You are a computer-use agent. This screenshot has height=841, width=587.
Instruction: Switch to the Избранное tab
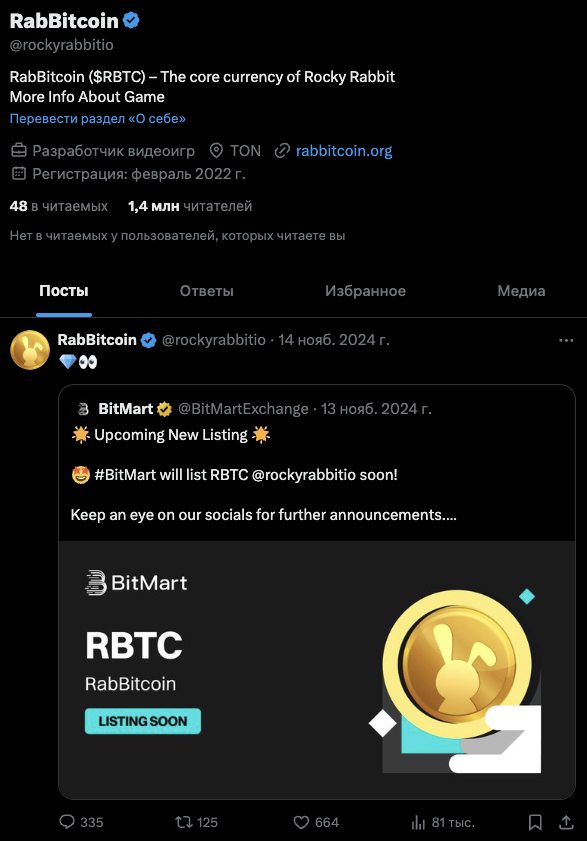click(x=365, y=291)
